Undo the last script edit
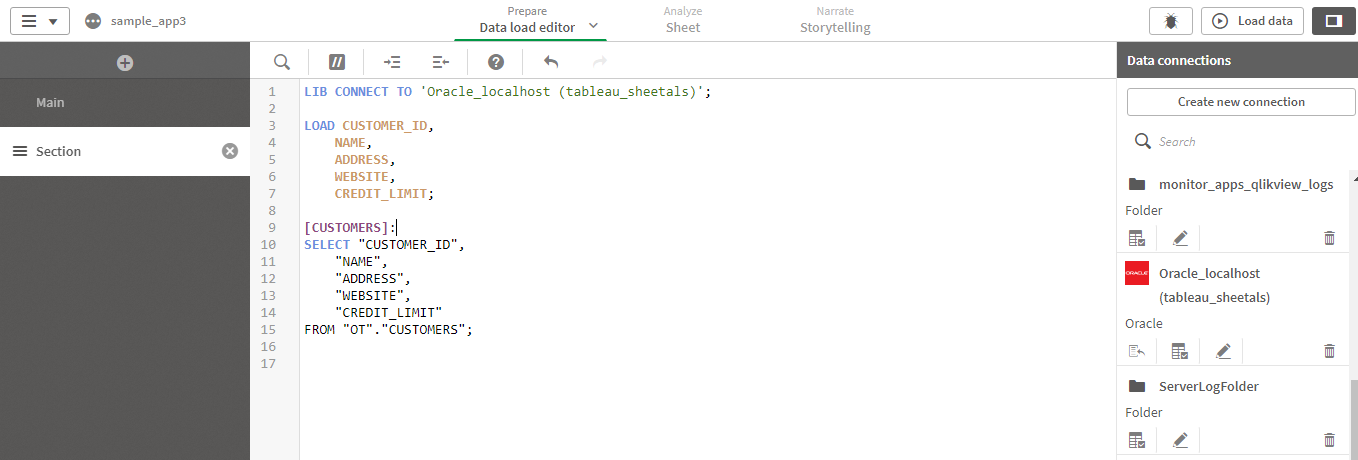The image size is (1358, 460). point(551,62)
